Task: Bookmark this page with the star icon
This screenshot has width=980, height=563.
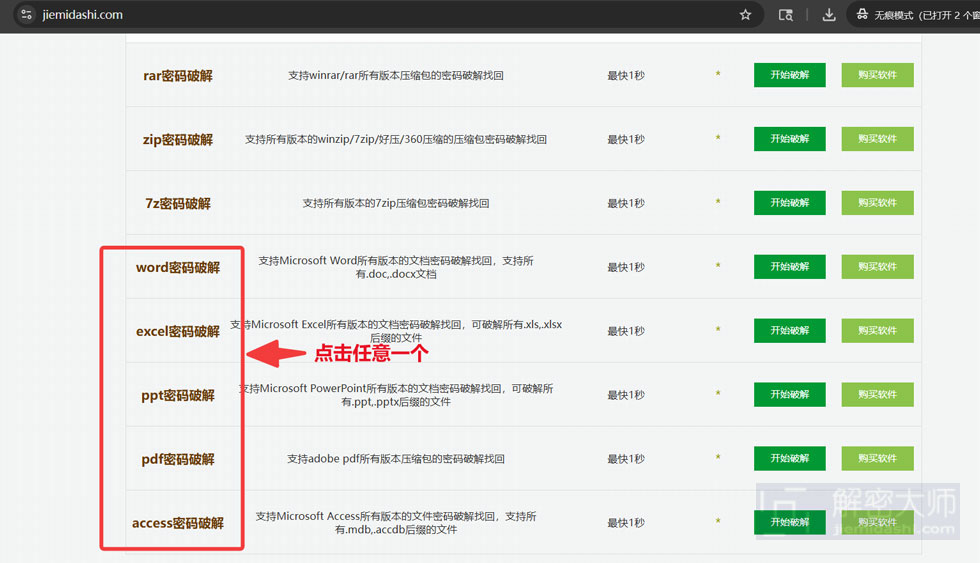Action: click(x=745, y=15)
